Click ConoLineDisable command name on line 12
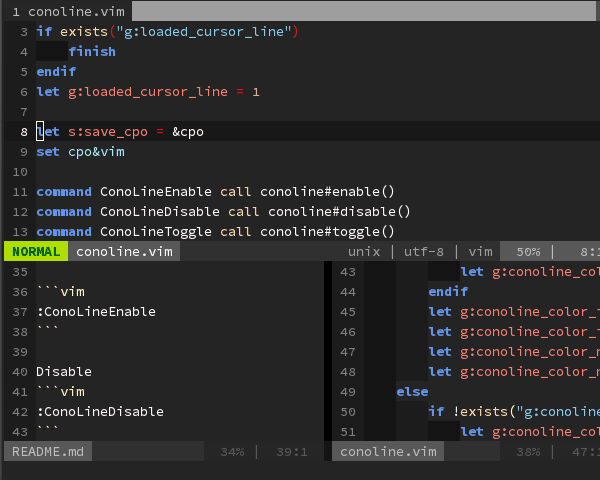Image resolution: width=600 pixels, height=480 pixels. [160, 212]
